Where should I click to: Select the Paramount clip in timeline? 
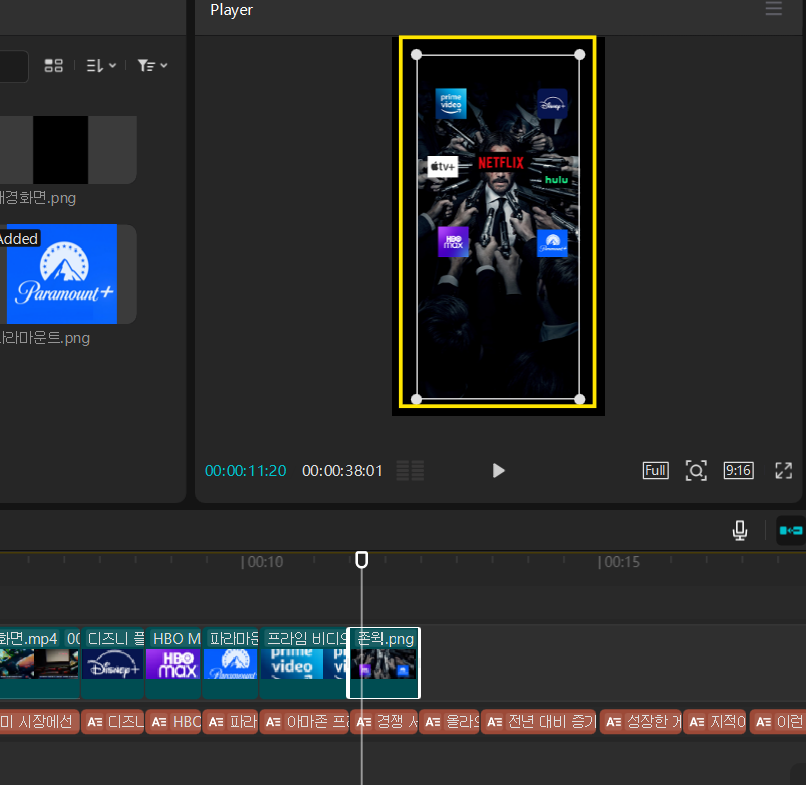(230, 663)
